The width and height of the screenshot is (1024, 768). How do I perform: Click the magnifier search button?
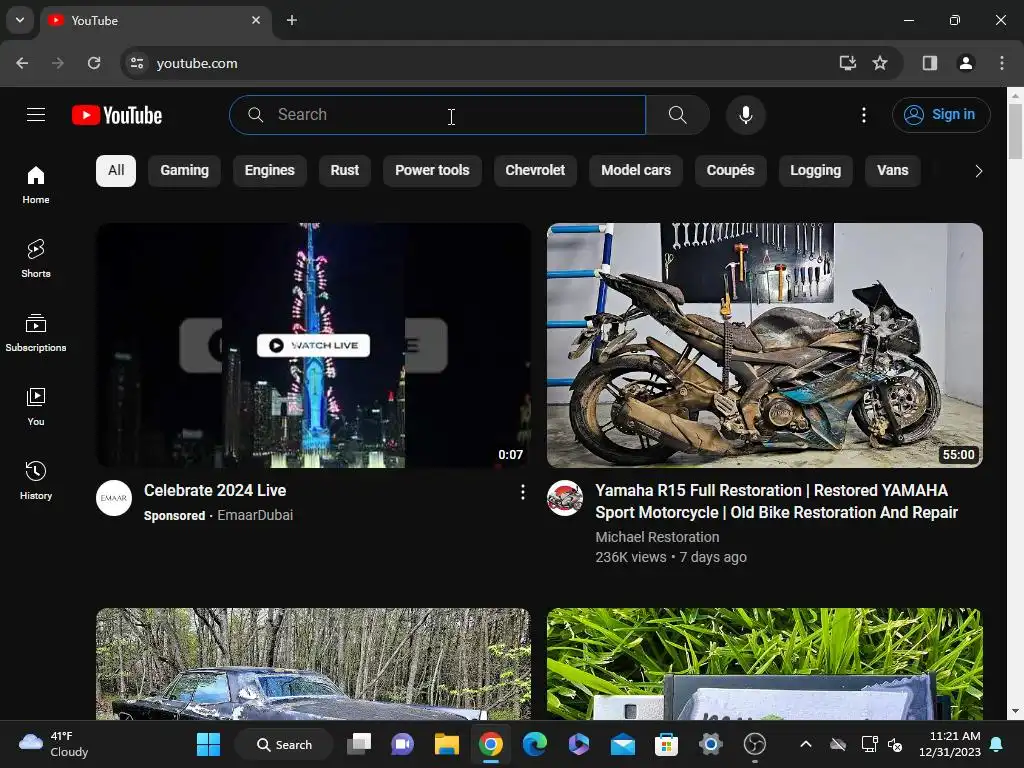(677, 115)
